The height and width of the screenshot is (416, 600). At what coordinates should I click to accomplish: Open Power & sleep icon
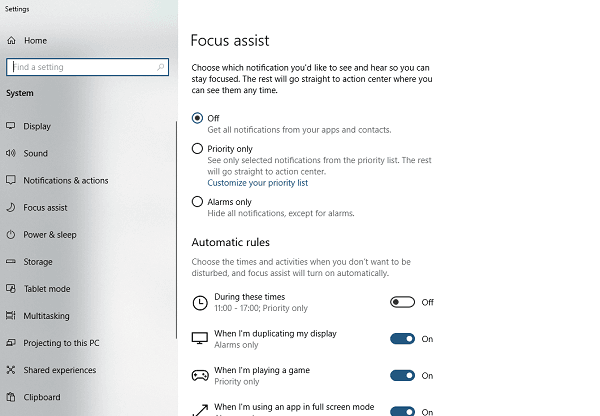point(11,235)
